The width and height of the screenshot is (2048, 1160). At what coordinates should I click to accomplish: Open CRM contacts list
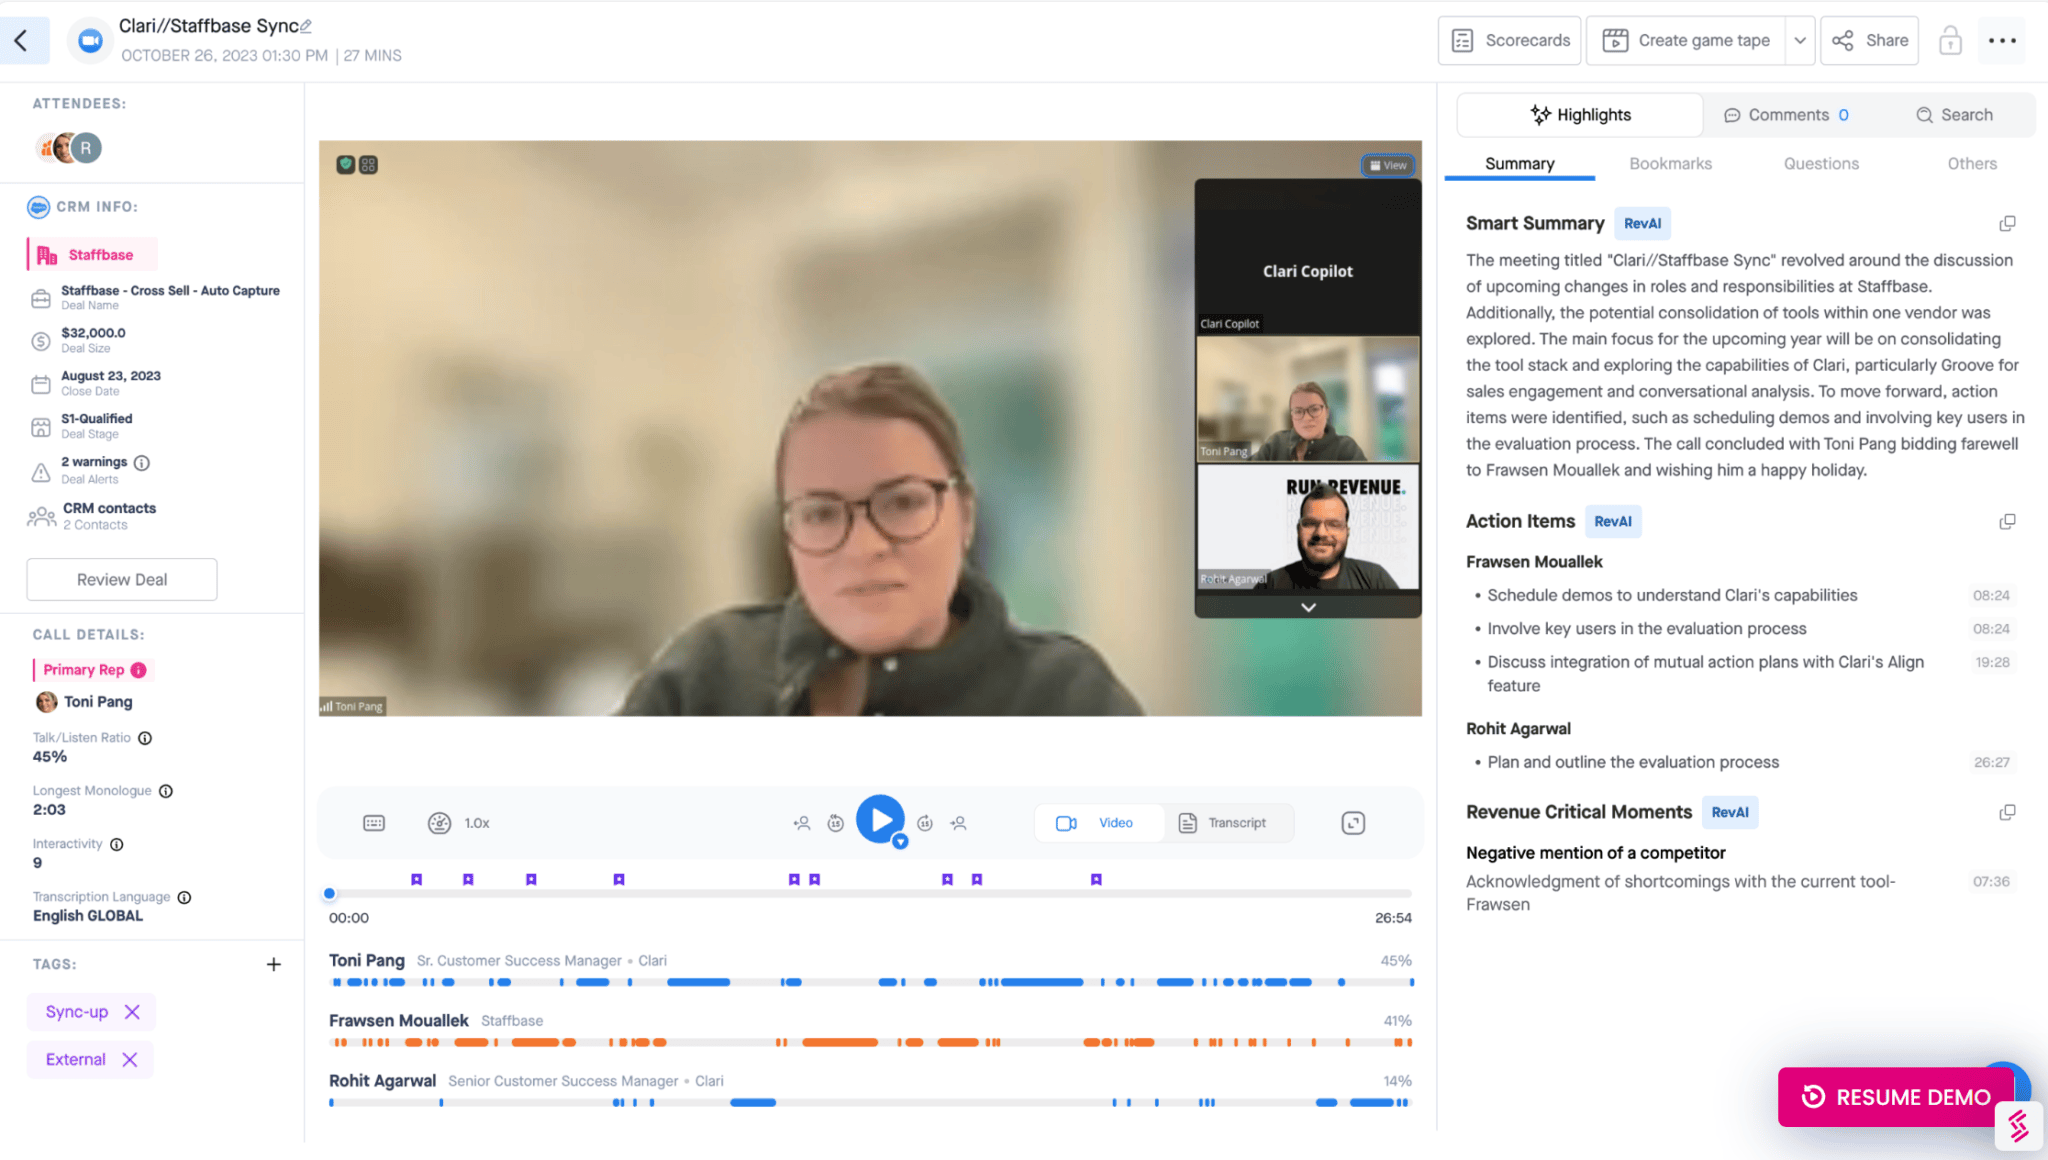coord(109,516)
